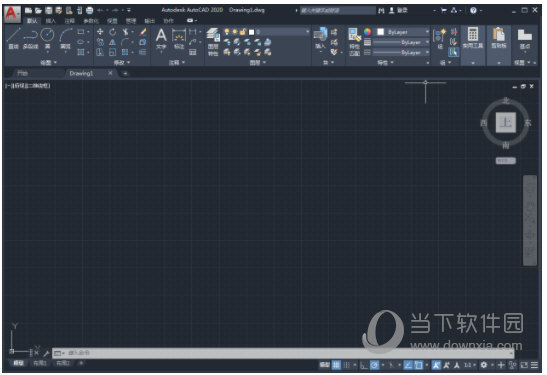Toggle annotation visibility in status bar
The image size is (547, 375).
click(436, 365)
